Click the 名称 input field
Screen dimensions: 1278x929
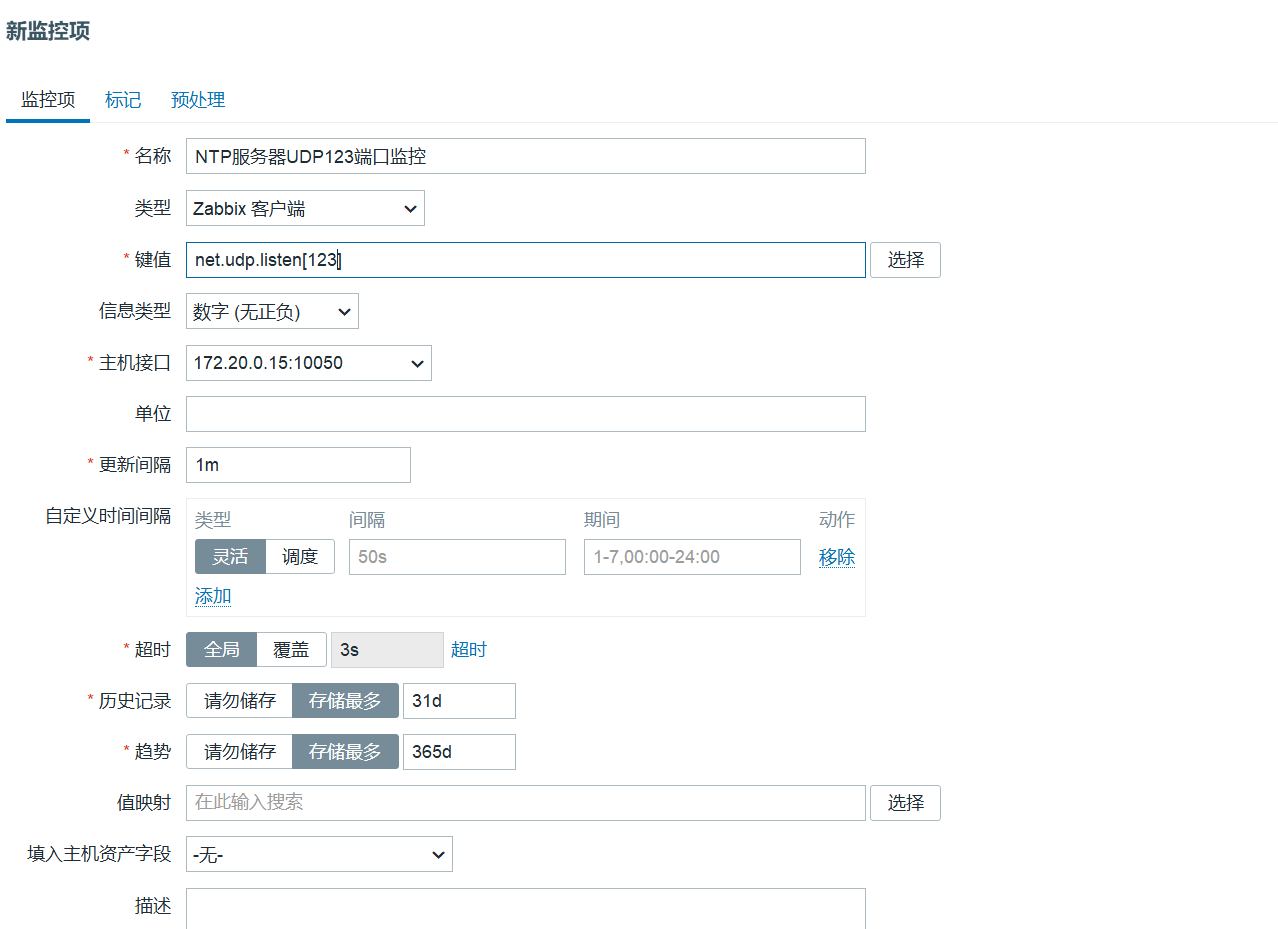525,156
